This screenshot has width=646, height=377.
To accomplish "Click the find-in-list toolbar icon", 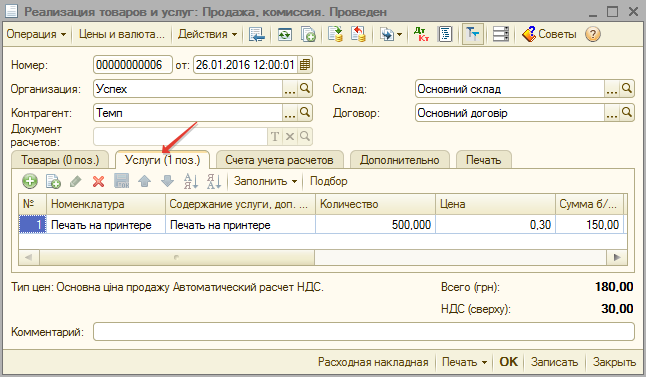I will 257,34.
